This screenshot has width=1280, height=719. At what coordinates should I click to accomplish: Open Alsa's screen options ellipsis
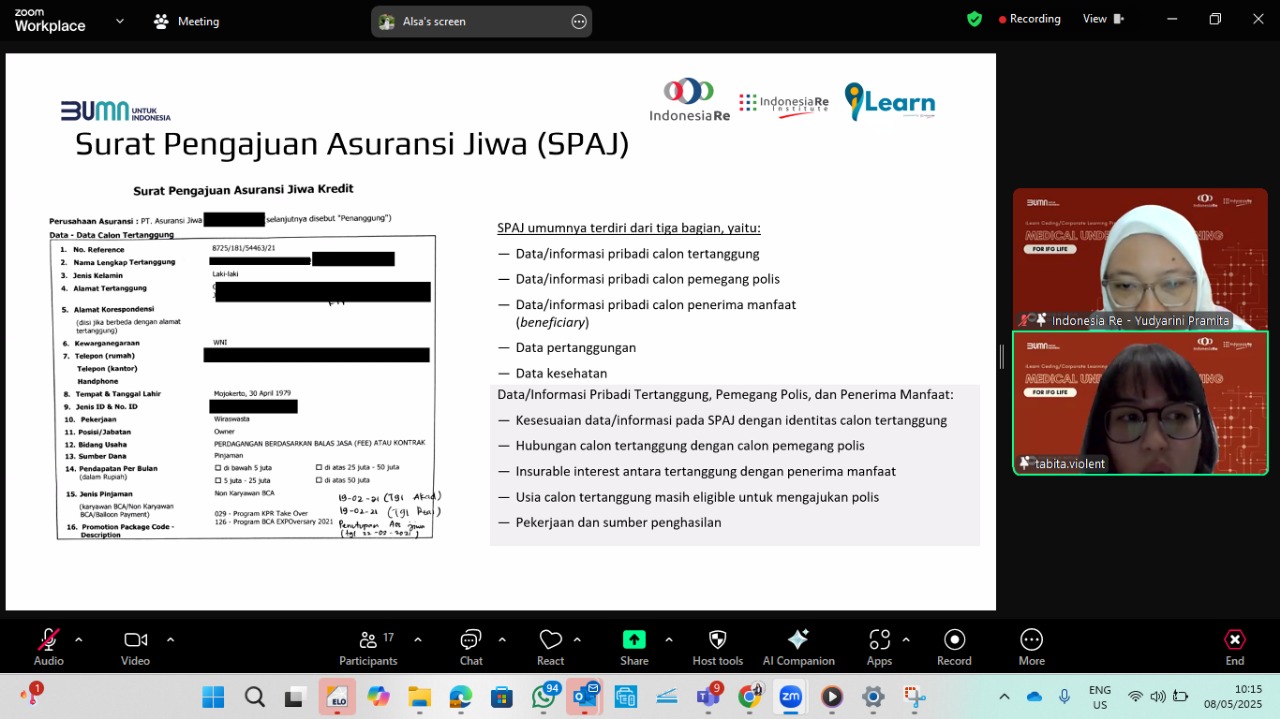tap(579, 21)
